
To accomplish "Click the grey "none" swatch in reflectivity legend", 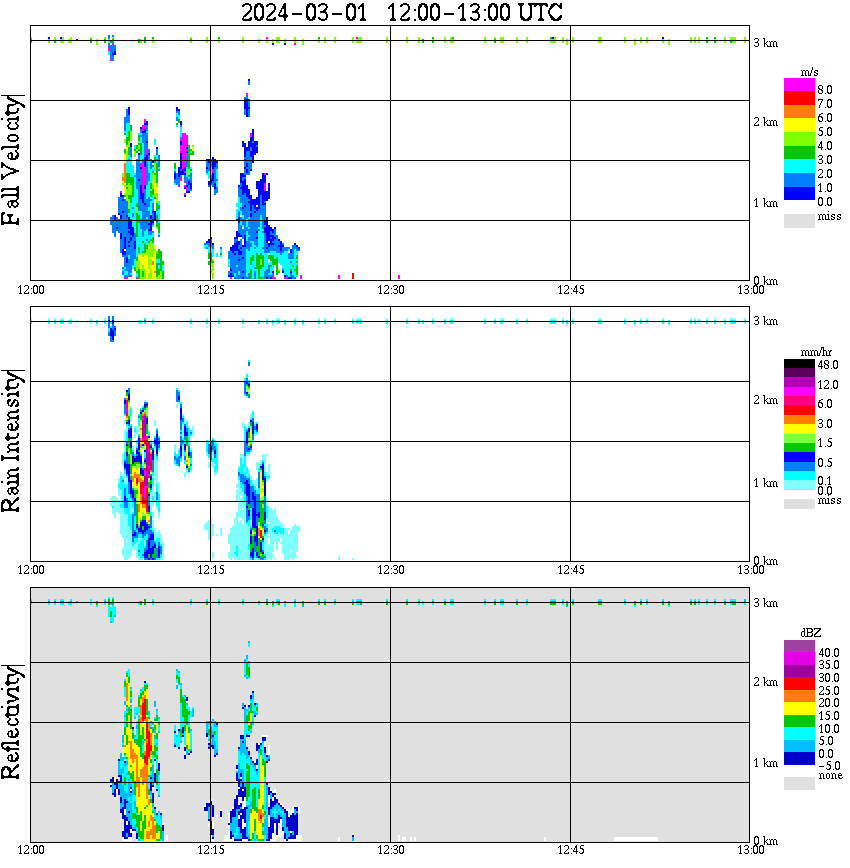I will tap(799, 783).
